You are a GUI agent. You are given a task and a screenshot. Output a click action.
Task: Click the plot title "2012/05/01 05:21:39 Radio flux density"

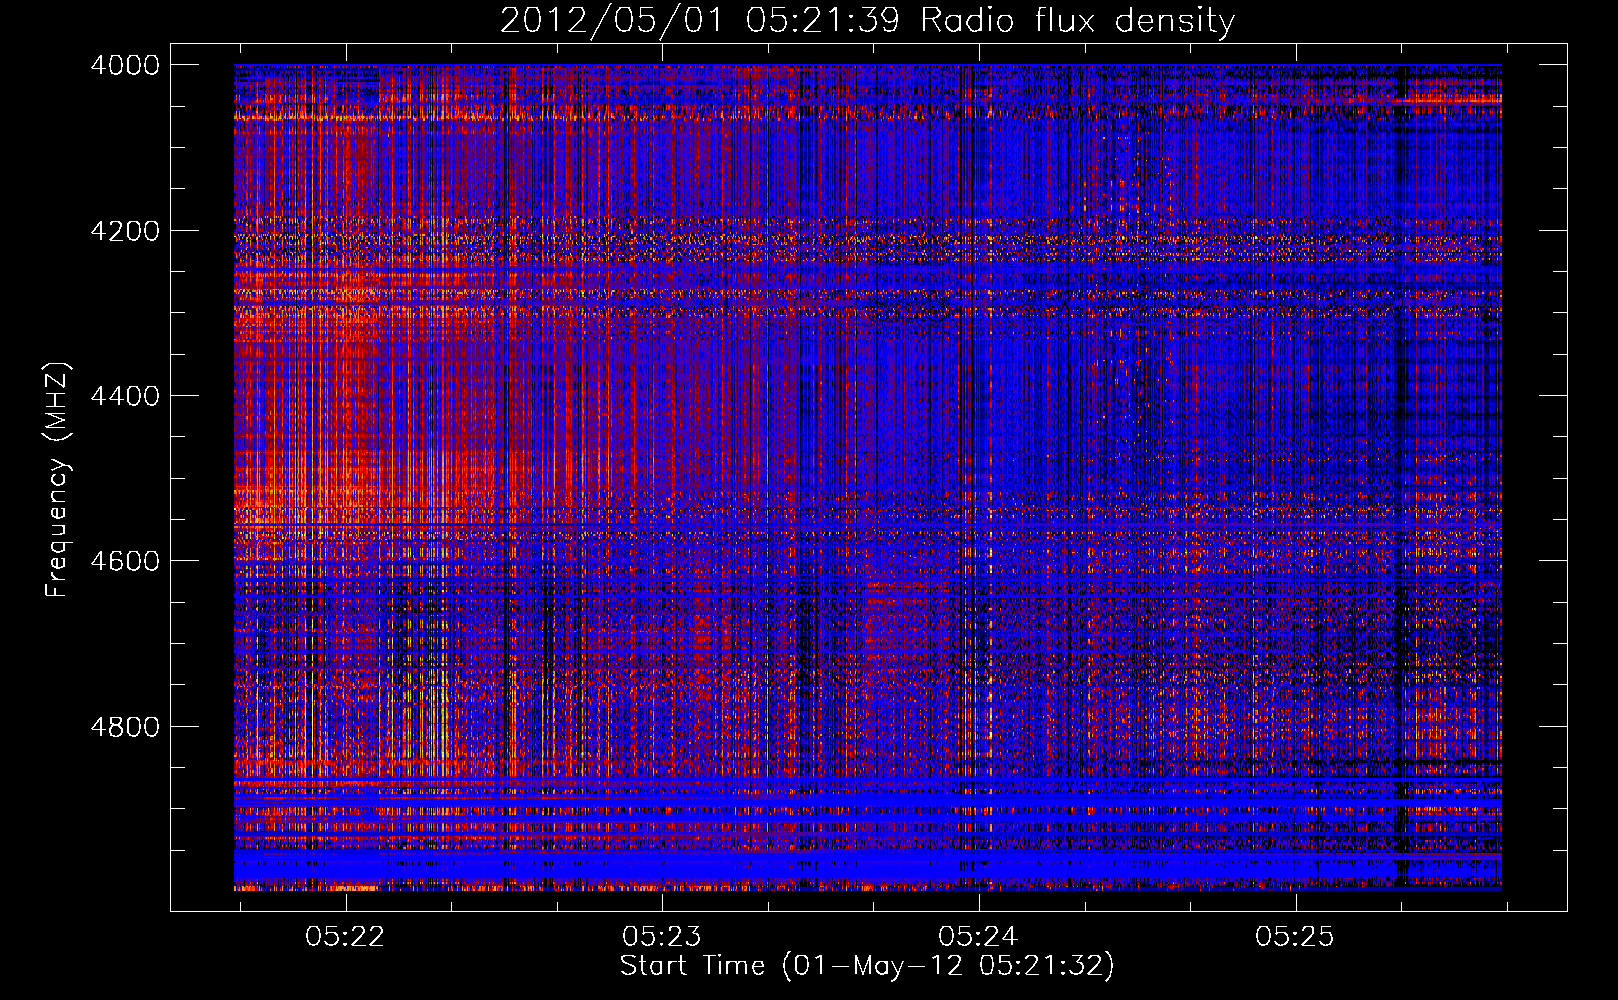867,20
